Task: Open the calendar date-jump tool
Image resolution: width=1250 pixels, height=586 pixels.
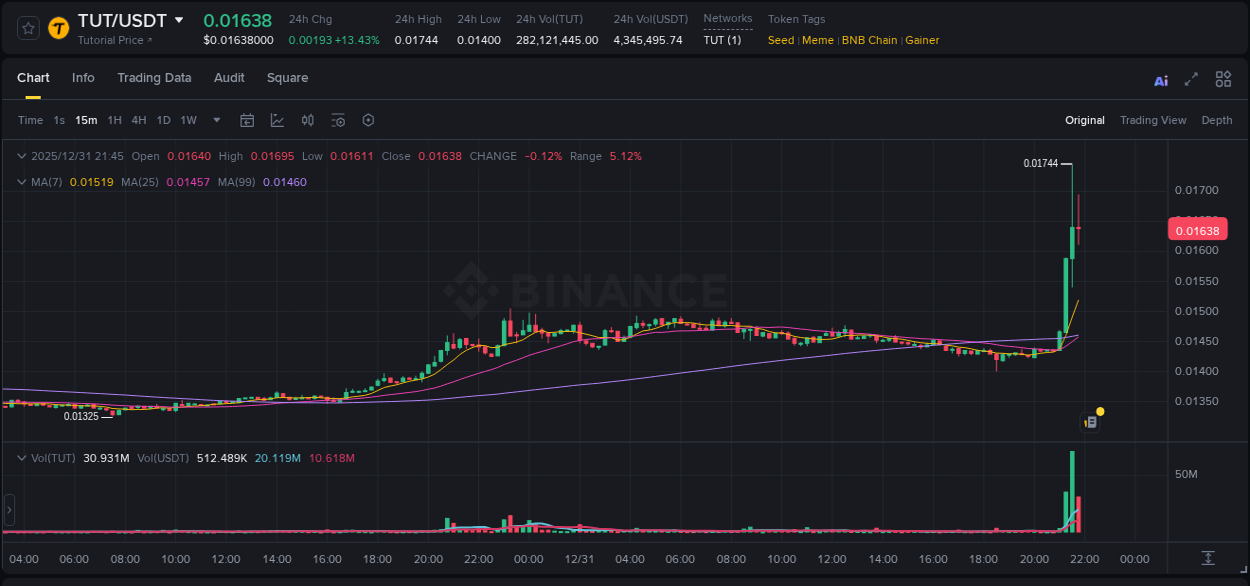Action: (x=247, y=119)
